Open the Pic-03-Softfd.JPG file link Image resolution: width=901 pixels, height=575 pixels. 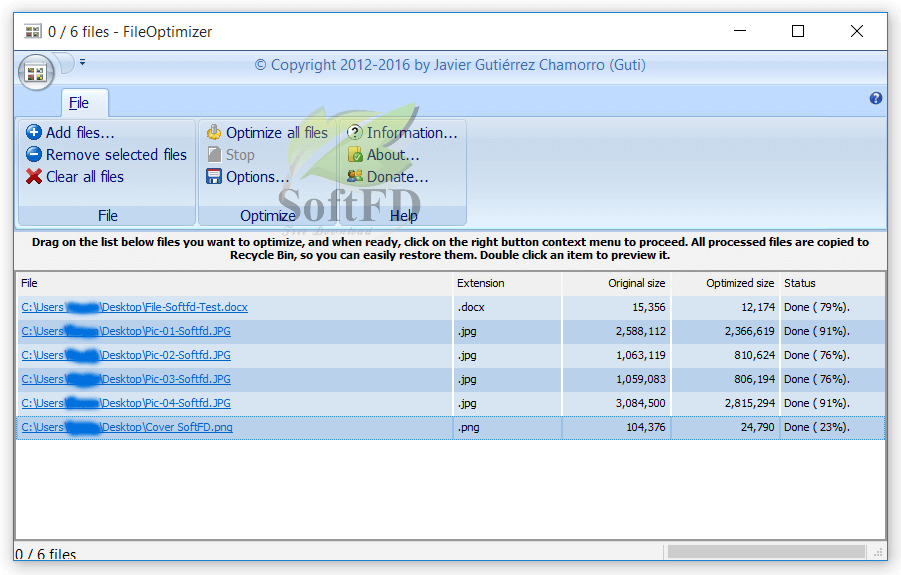pyautogui.click(x=126, y=380)
